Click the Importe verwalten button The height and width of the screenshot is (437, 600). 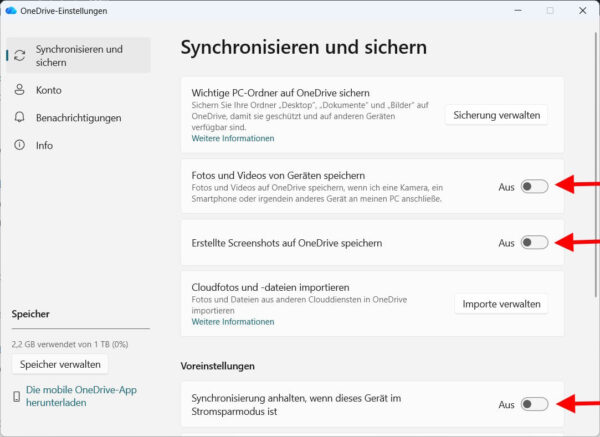pyautogui.click(x=501, y=304)
